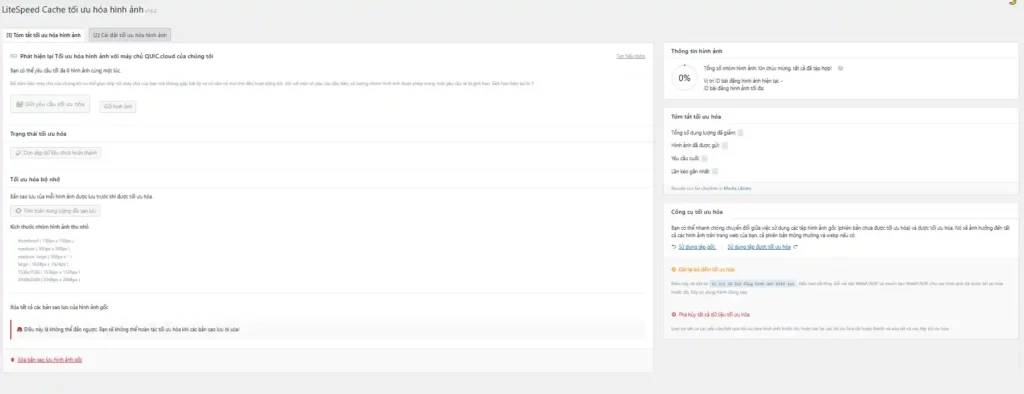The width and height of the screenshot is (1024, 394).
Task: Click 'Đặt lại bộ đếm tối ưu hóa' link
Action: point(706,269)
